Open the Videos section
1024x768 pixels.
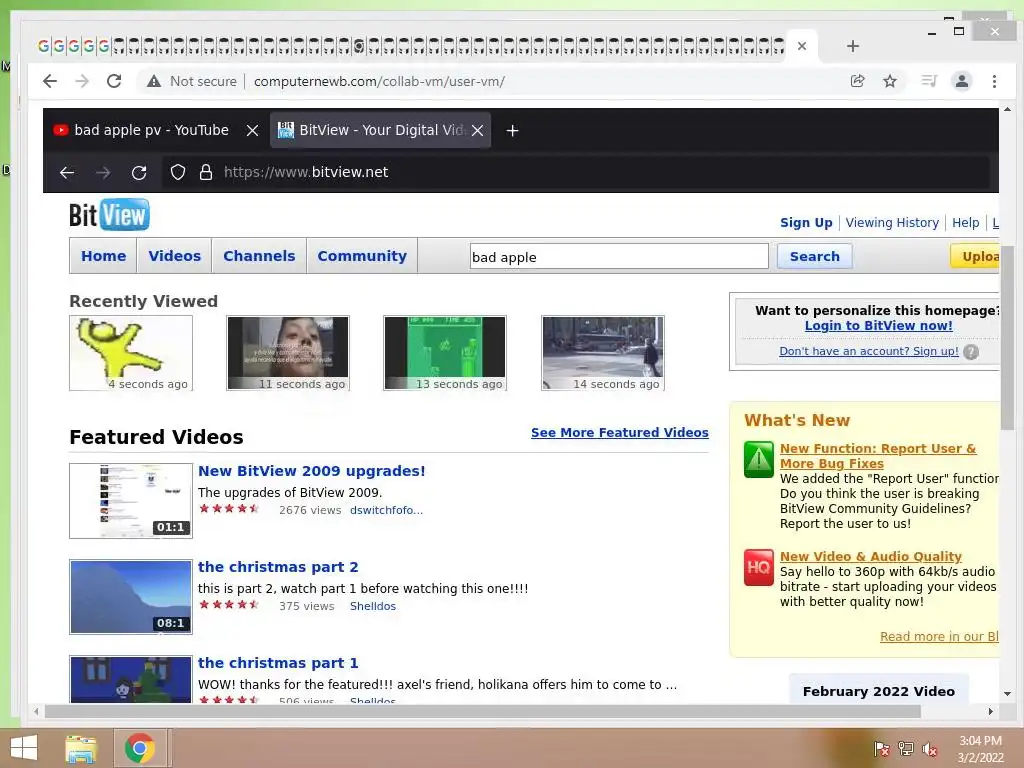[174, 256]
